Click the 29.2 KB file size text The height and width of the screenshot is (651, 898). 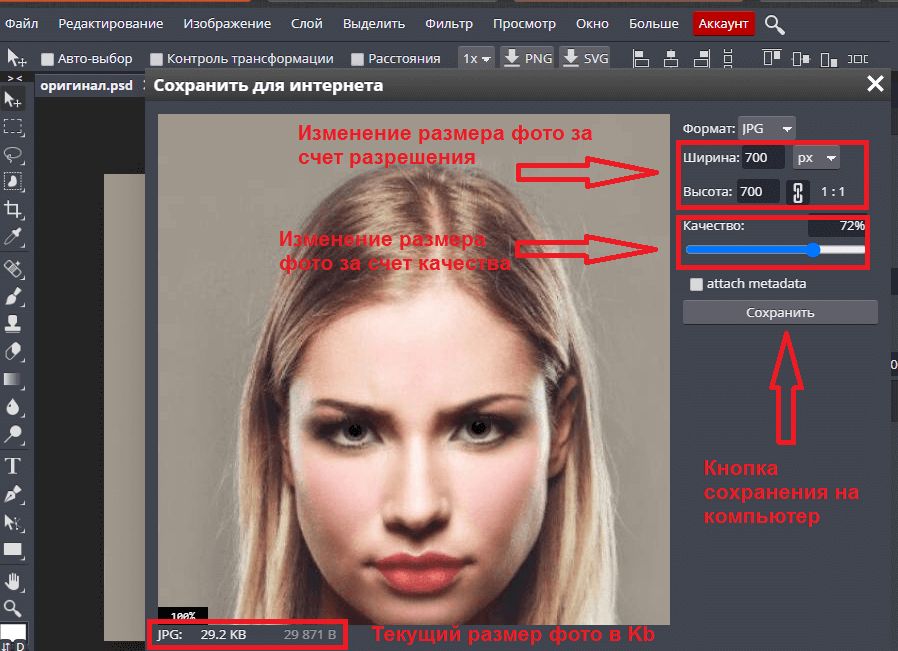pyautogui.click(x=223, y=635)
